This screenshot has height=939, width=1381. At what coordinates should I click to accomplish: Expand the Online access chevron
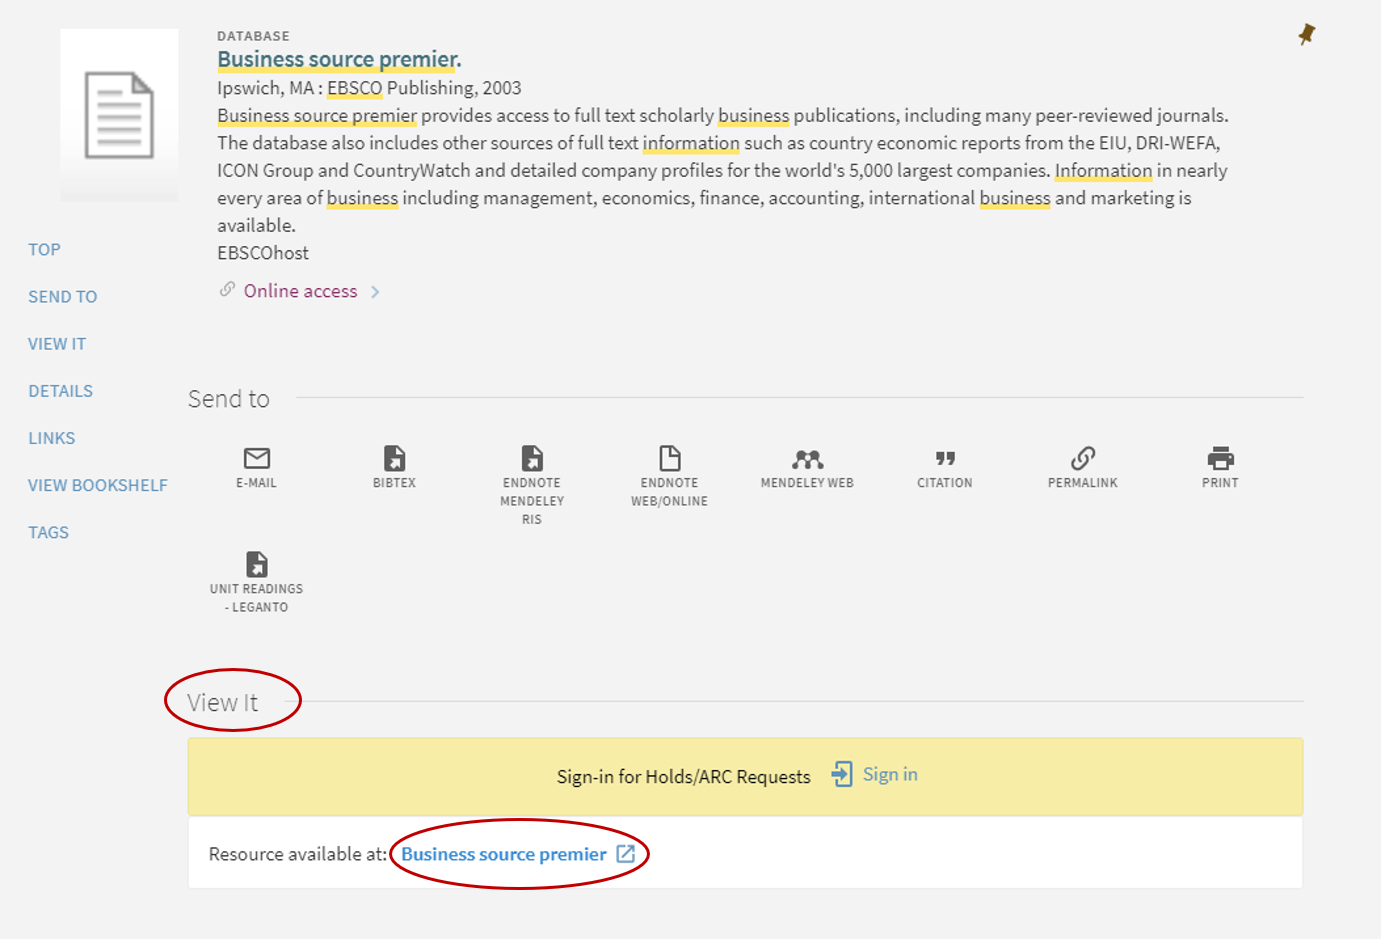(x=375, y=291)
